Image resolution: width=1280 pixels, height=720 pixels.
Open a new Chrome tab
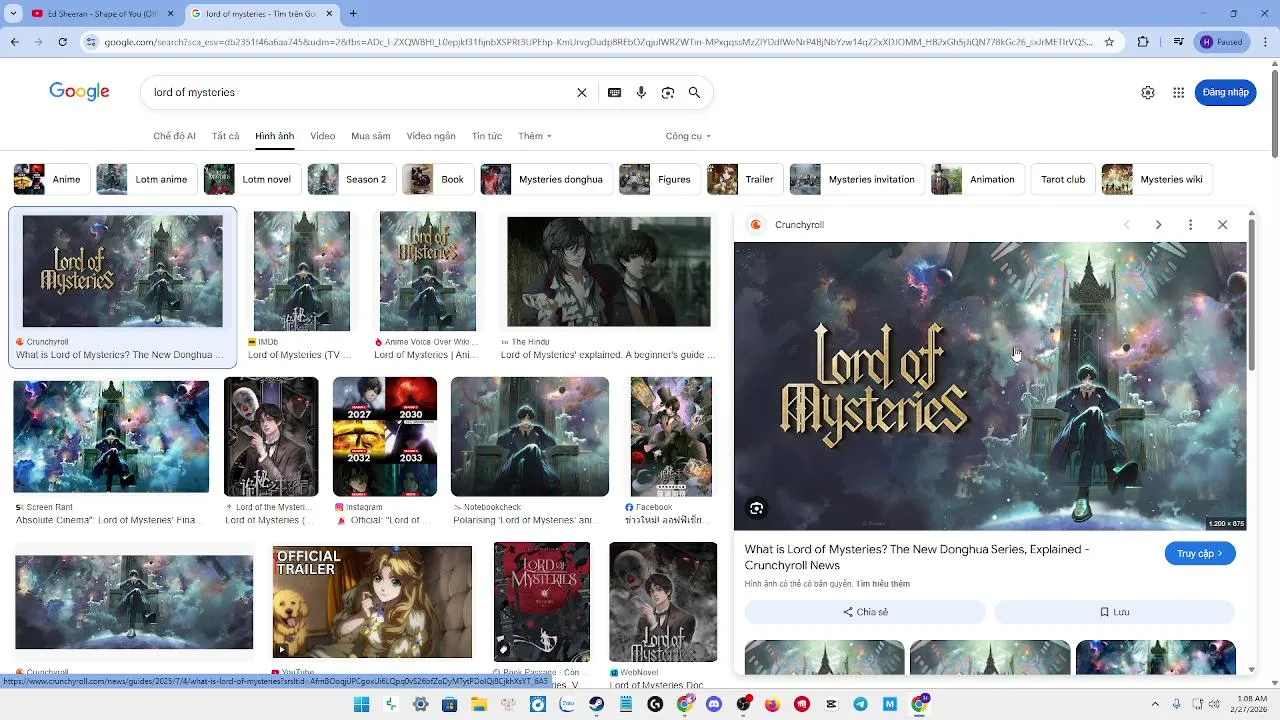[353, 14]
